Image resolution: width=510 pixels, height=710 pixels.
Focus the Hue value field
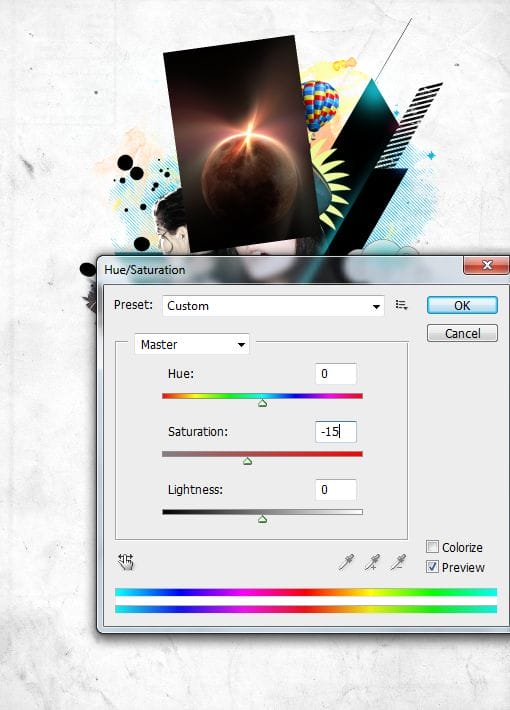(336, 374)
